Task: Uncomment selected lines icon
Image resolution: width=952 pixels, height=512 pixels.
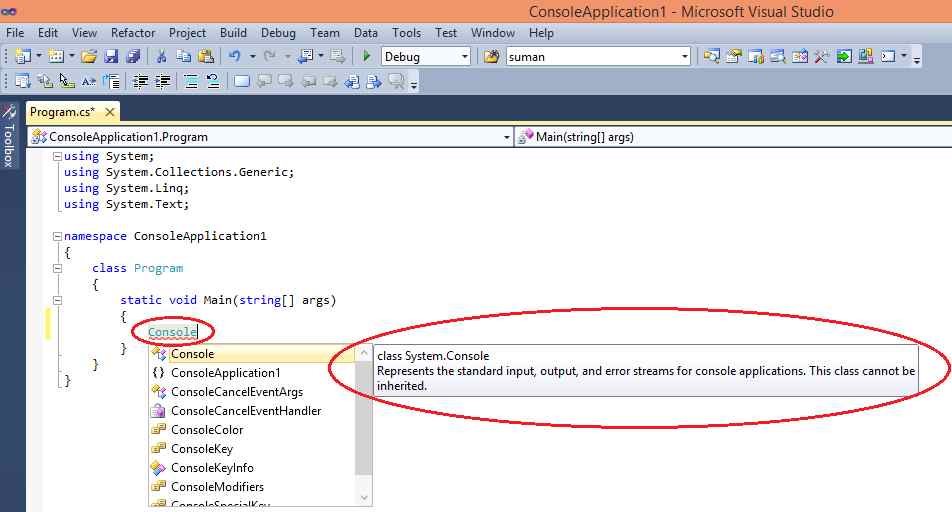Action: pos(213,81)
